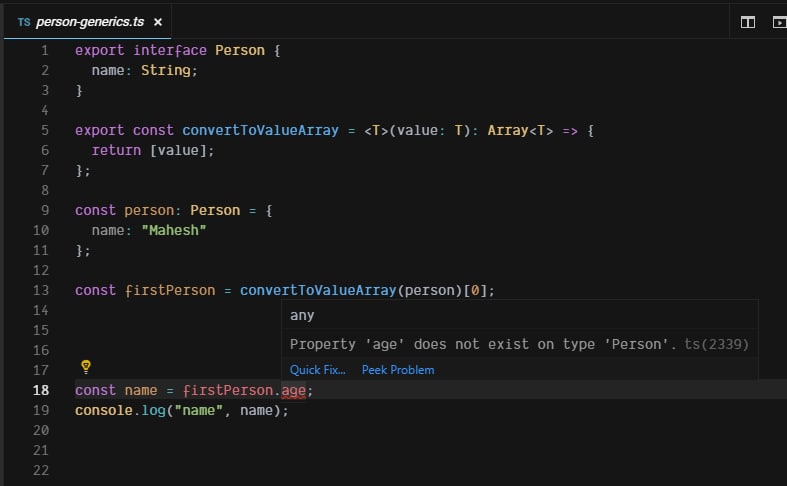Viewport: 787px width, 486px height.
Task: Click the console.log statement on line 19
Action: [182, 411]
